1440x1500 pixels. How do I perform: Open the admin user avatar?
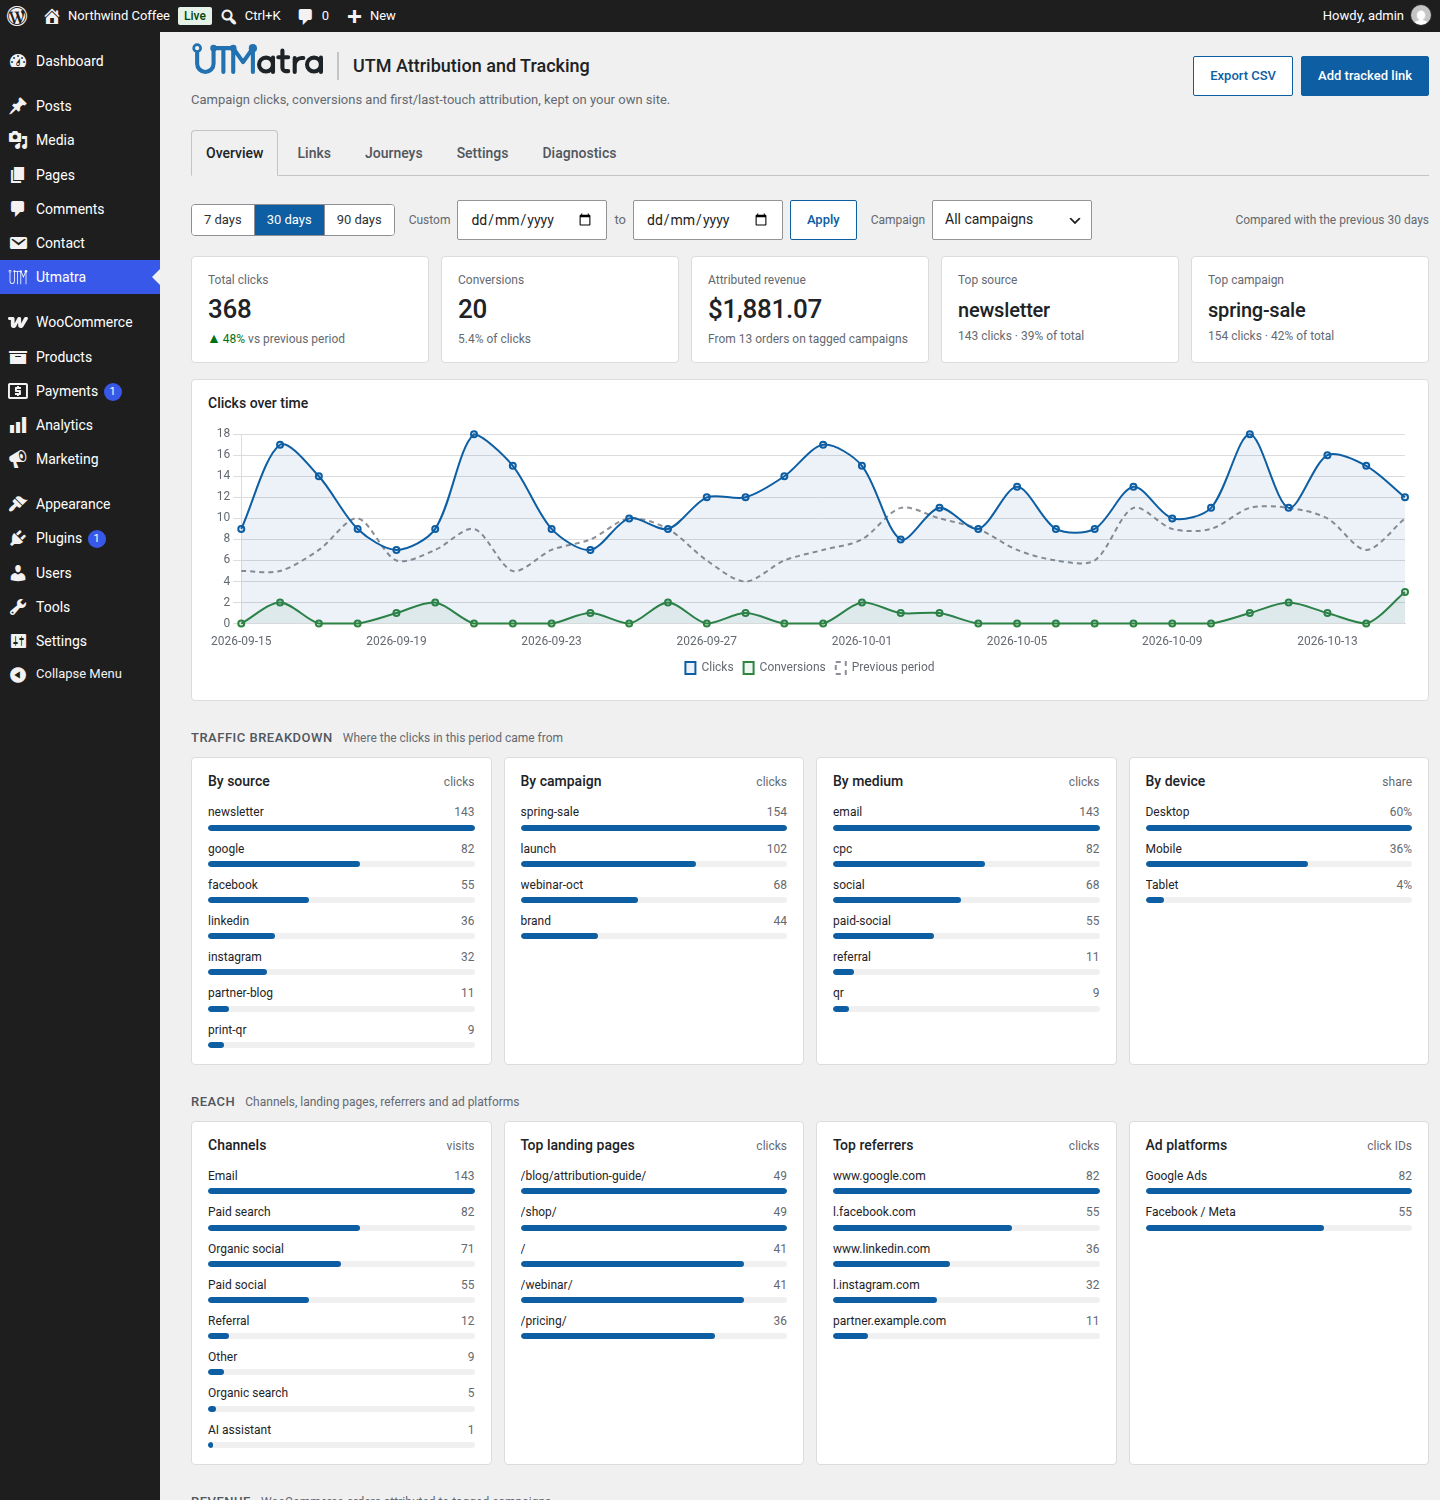pos(1421,16)
